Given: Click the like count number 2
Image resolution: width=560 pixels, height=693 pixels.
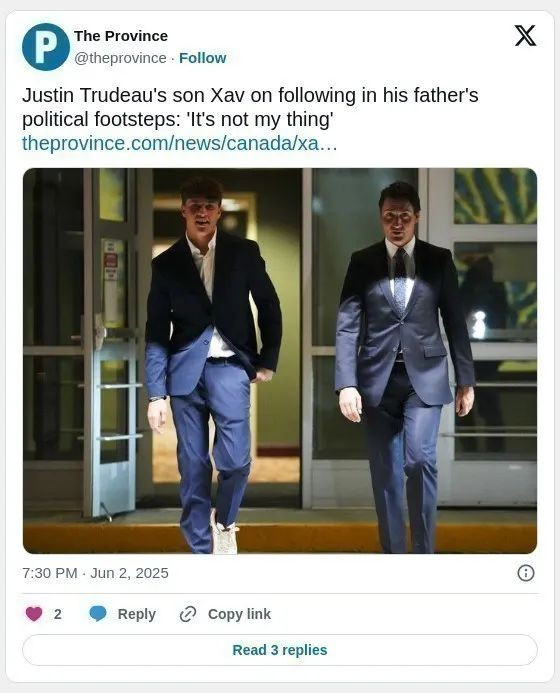Looking at the screenshot, I should 57,614.
